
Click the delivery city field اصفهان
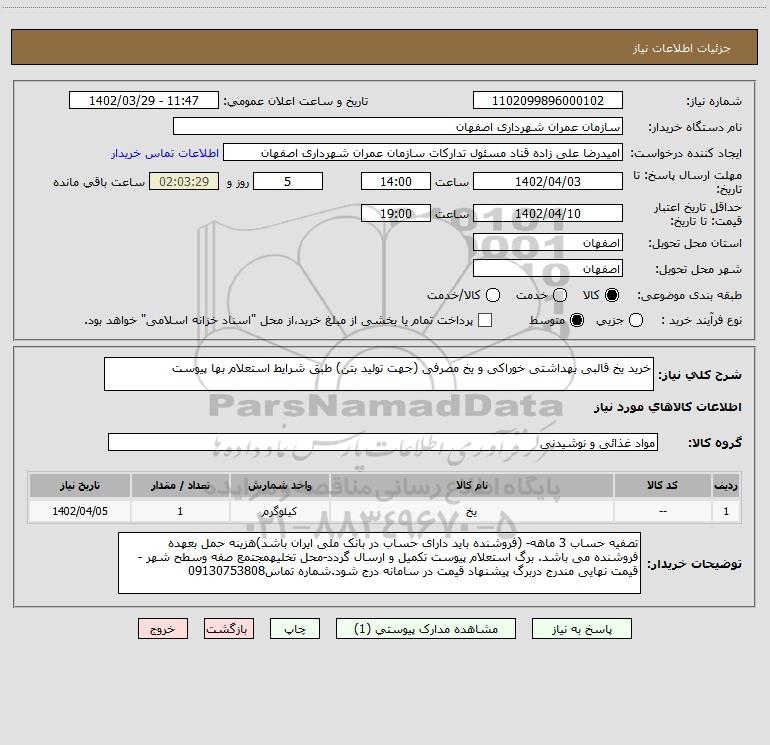[548, 269]
